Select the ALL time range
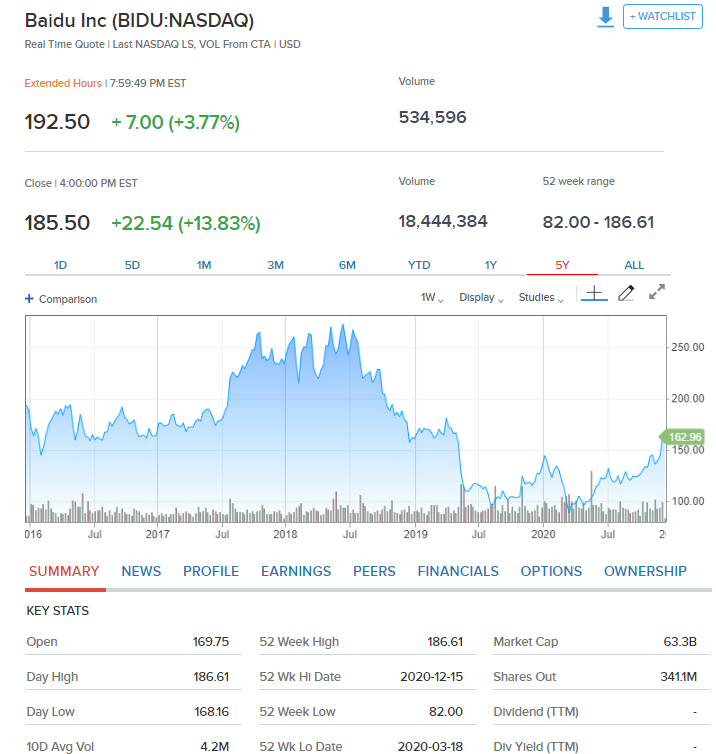Image resolution: width=716 pixels, height=754 pixels. coord(634,265)
